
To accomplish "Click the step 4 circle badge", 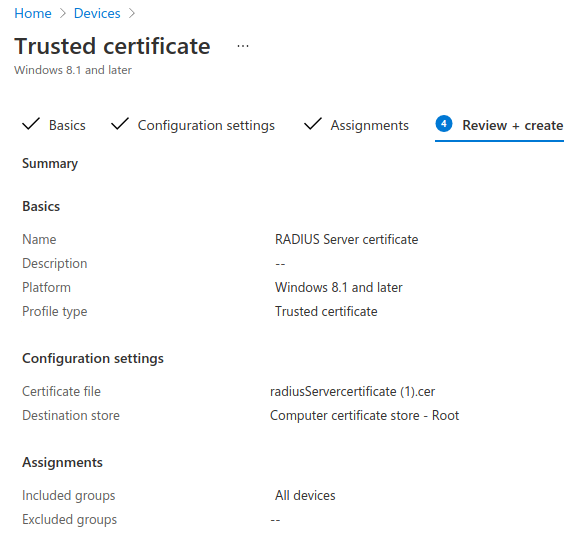I will point(444,124).
